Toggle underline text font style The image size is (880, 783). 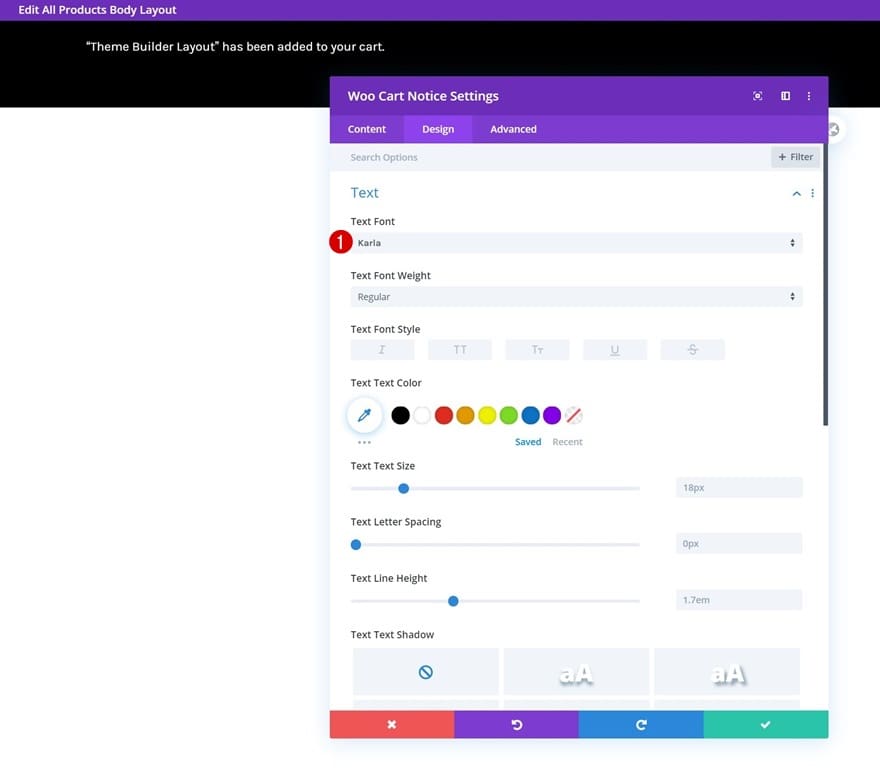(615, 350)
